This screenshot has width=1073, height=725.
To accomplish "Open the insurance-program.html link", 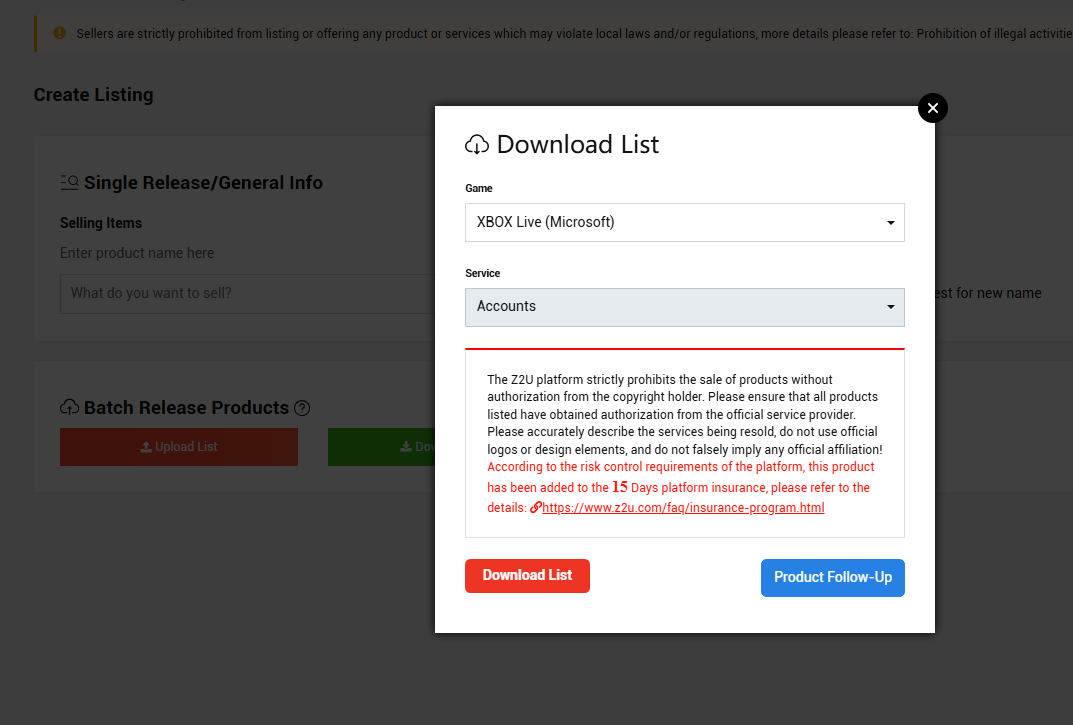I will coord(683,508).
